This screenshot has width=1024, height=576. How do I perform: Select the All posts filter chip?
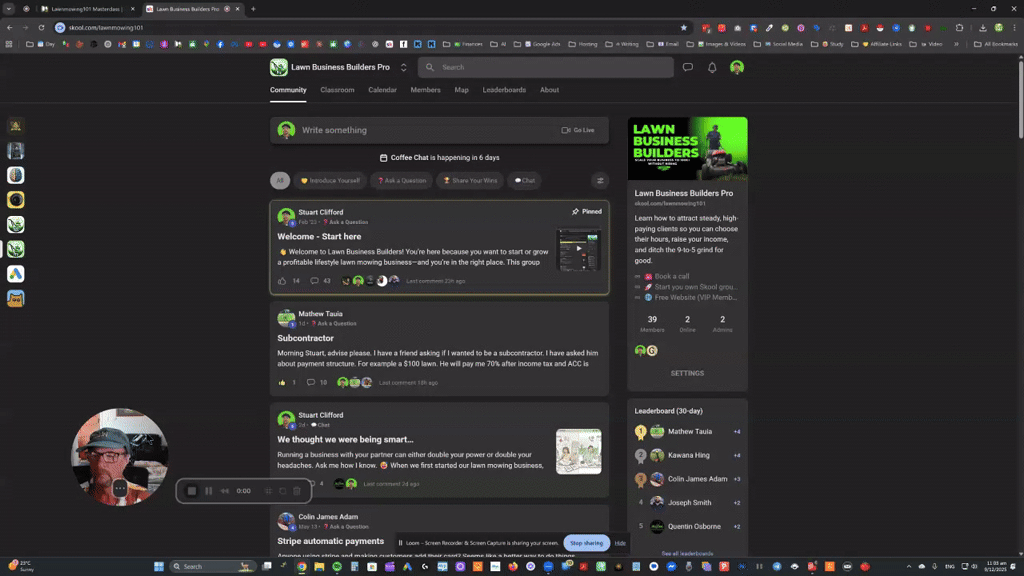(280, 181)
